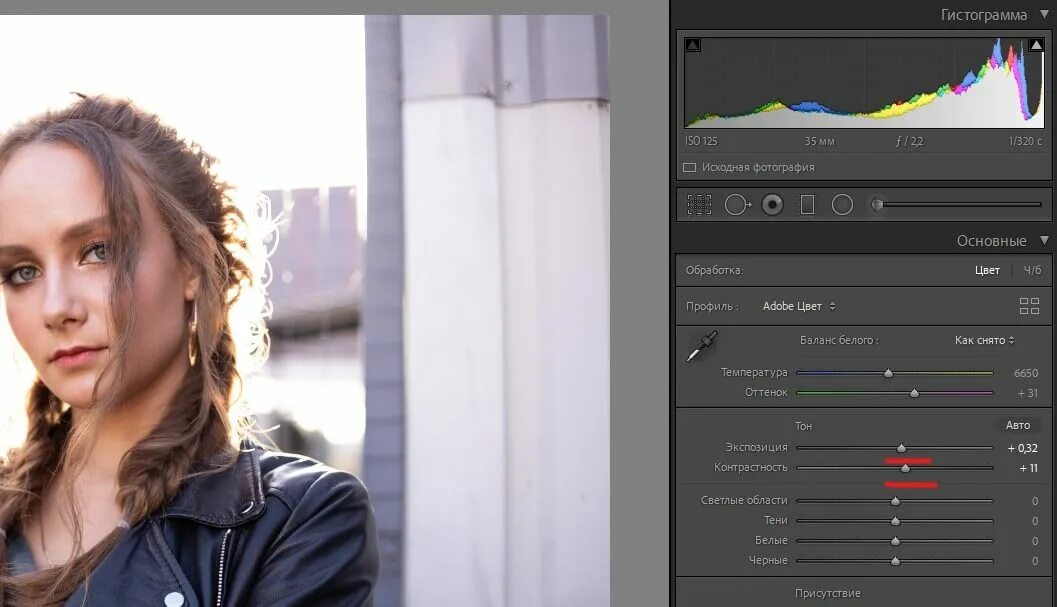Collapse the Гистограмма panel

pos(1044,14)
